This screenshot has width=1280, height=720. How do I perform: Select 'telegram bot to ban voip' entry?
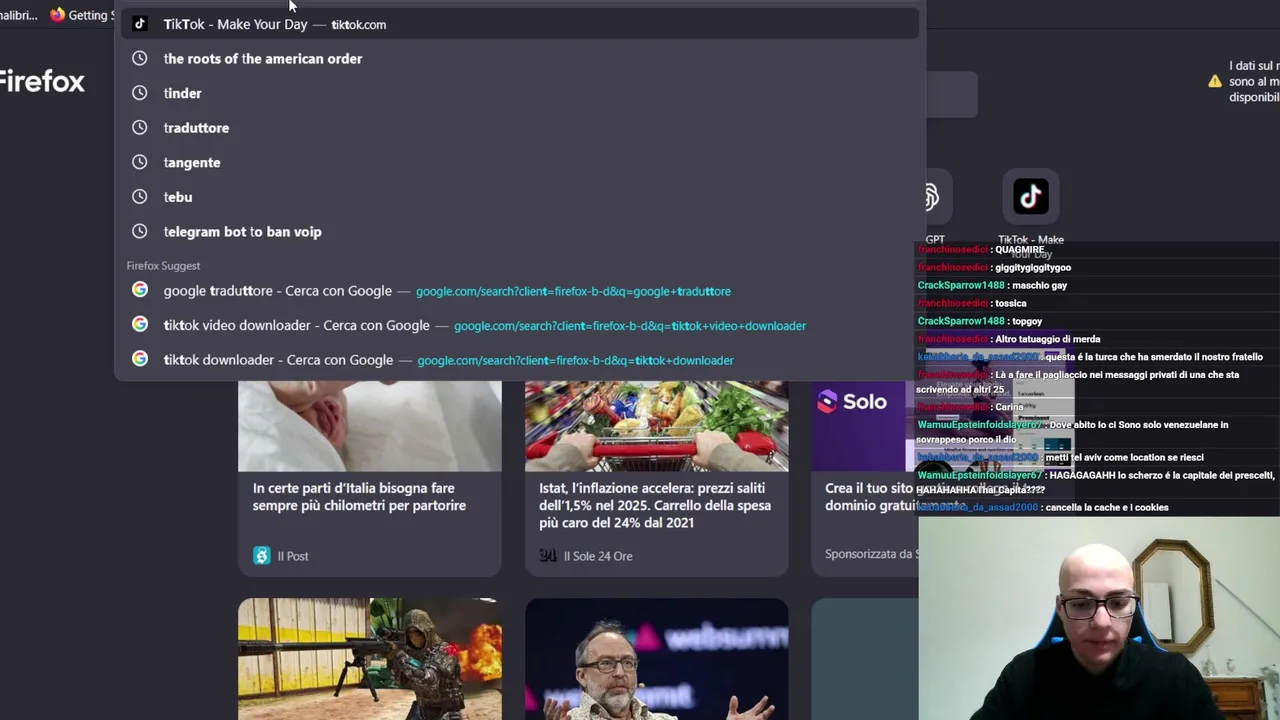pos(519,231)
